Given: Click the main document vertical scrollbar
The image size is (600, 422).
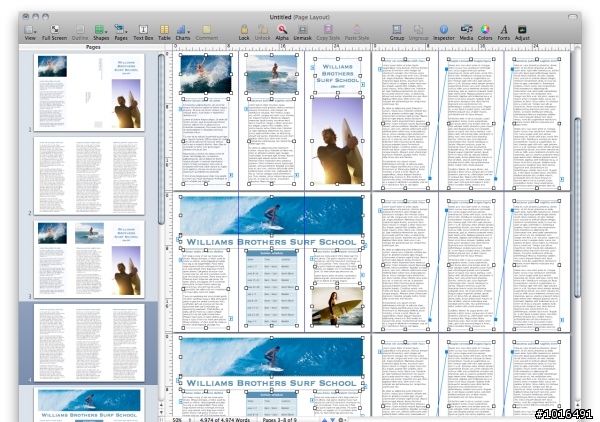Looking at the screenshot, I should pyautogui.click(x=577, y=207).
